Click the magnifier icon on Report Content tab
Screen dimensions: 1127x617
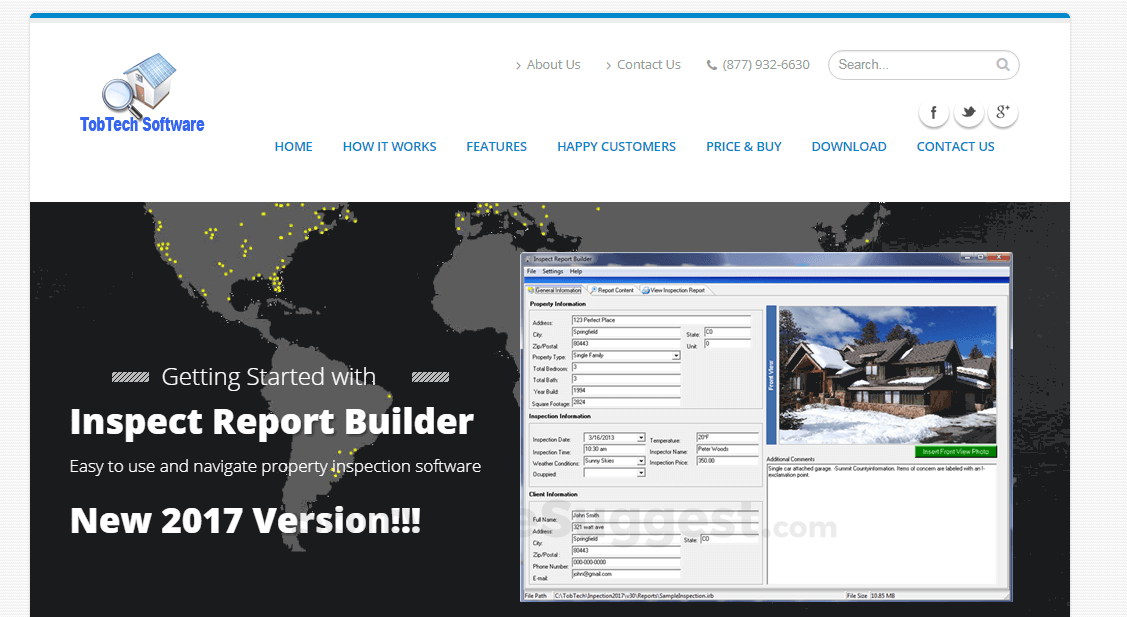[x=594, y=290]
